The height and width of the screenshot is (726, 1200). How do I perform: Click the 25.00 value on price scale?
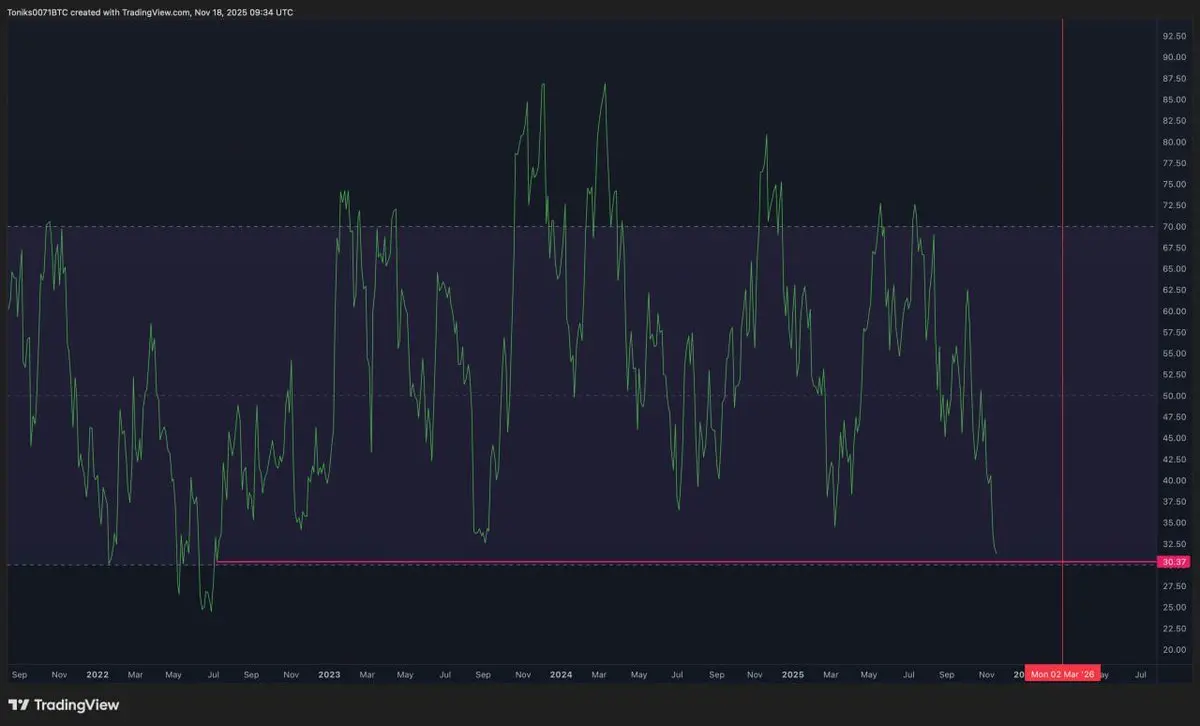tap(1173, 608)
